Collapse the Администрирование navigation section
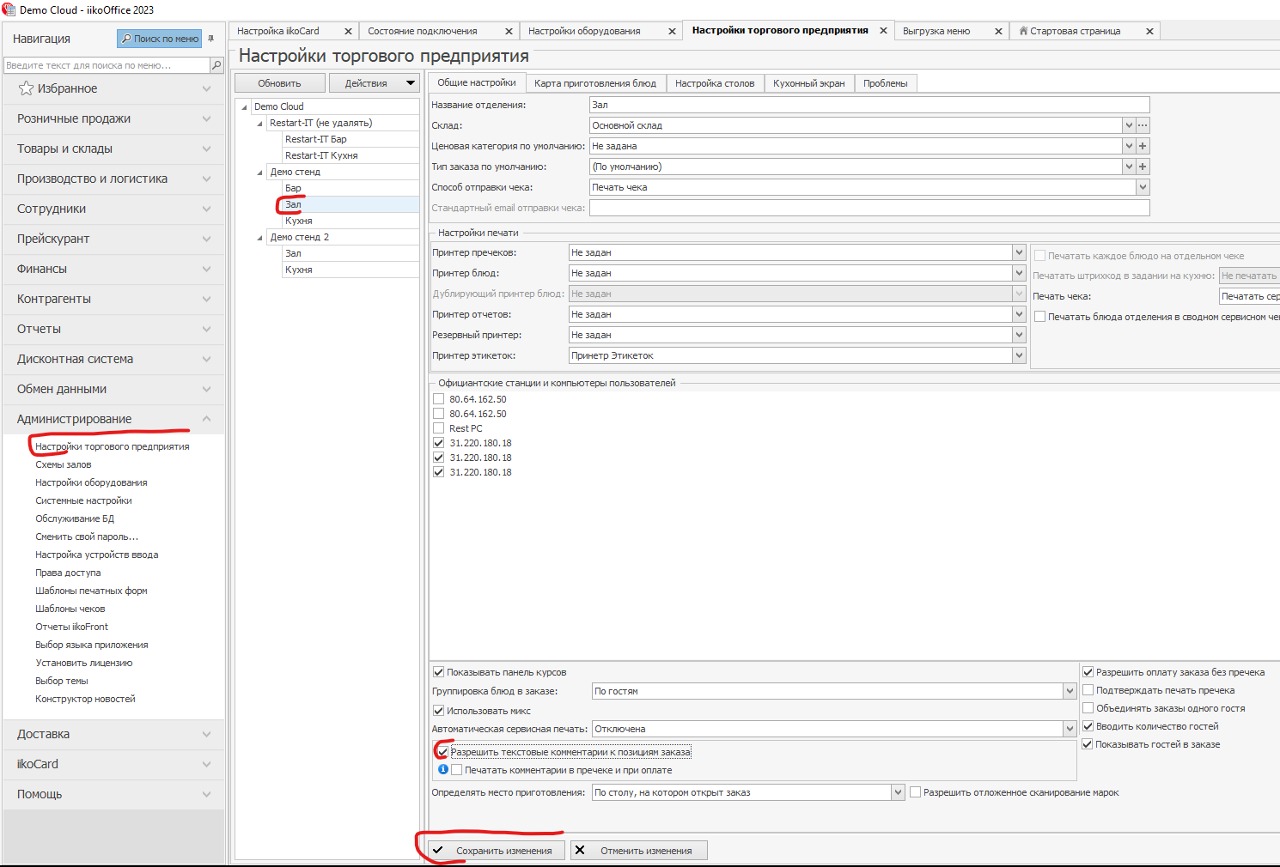Screen dimensions: 1280x867 point(206,419)
